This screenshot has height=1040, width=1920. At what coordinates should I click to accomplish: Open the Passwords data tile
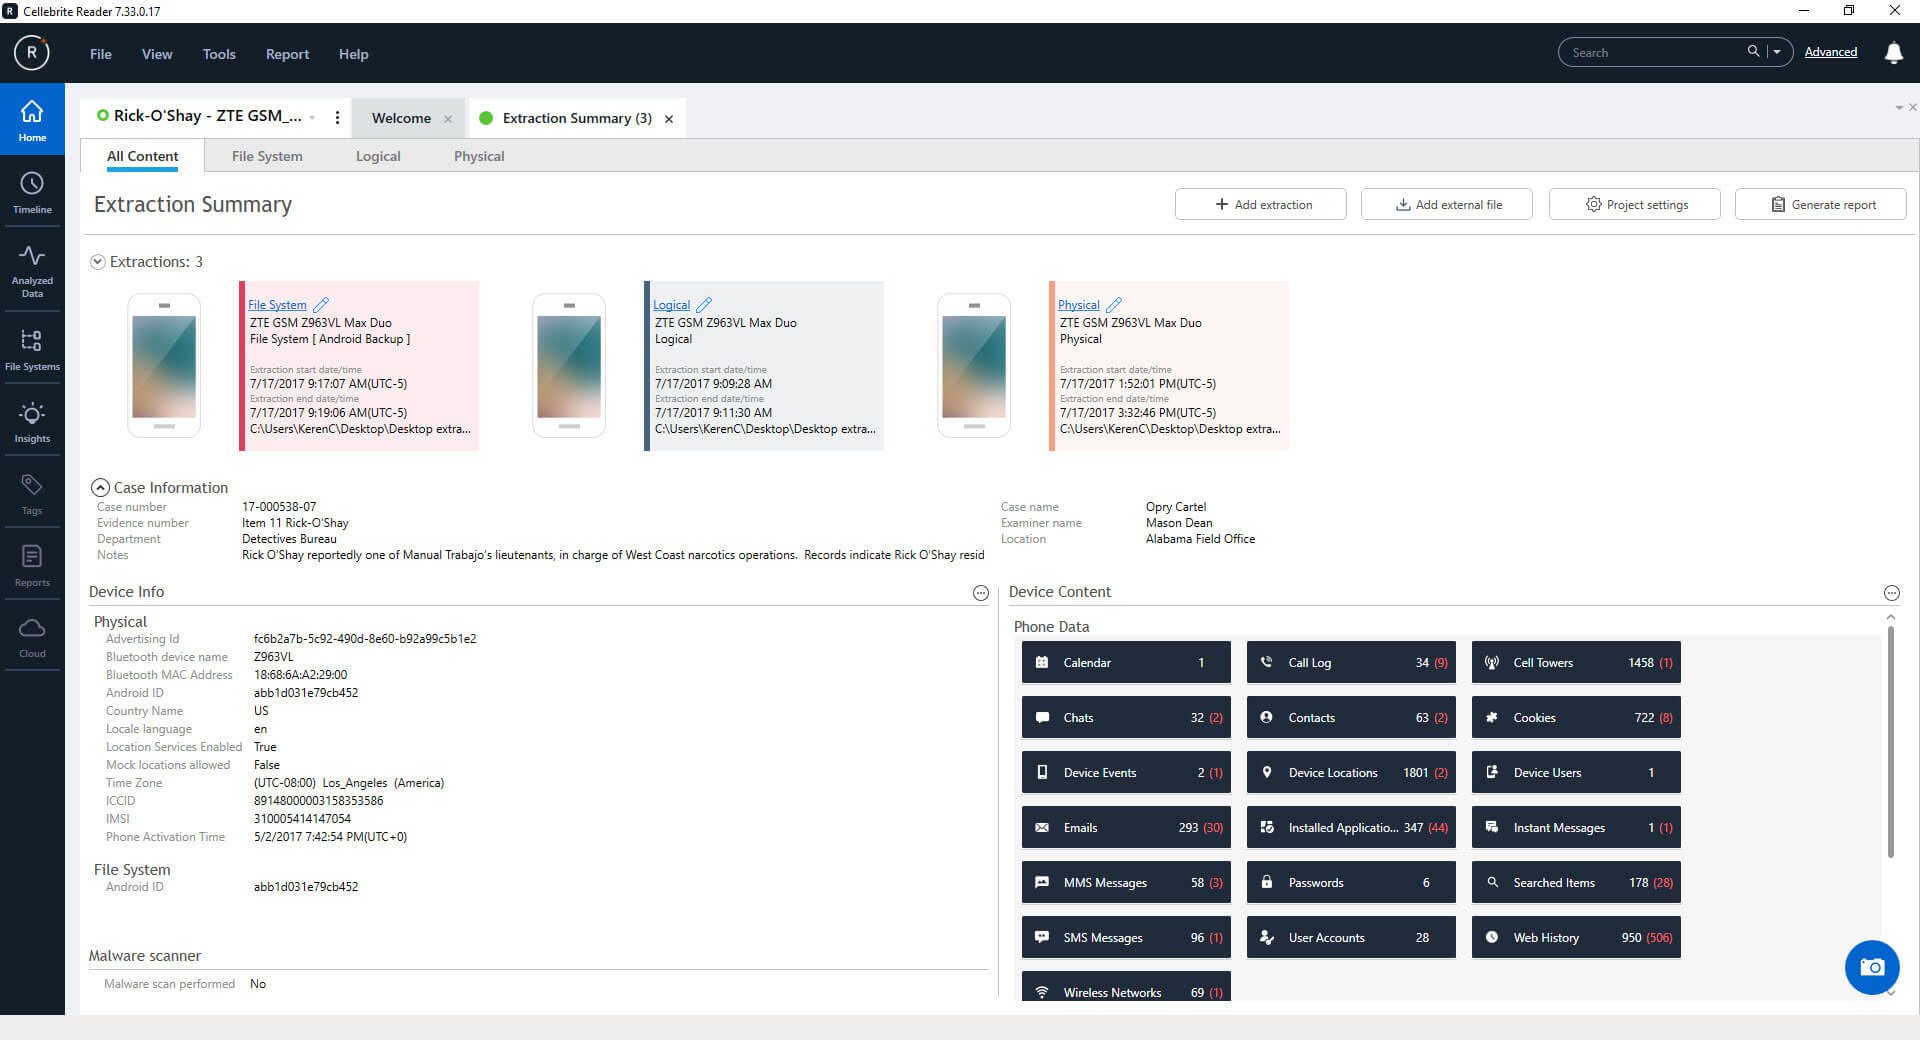(1351, 882)
